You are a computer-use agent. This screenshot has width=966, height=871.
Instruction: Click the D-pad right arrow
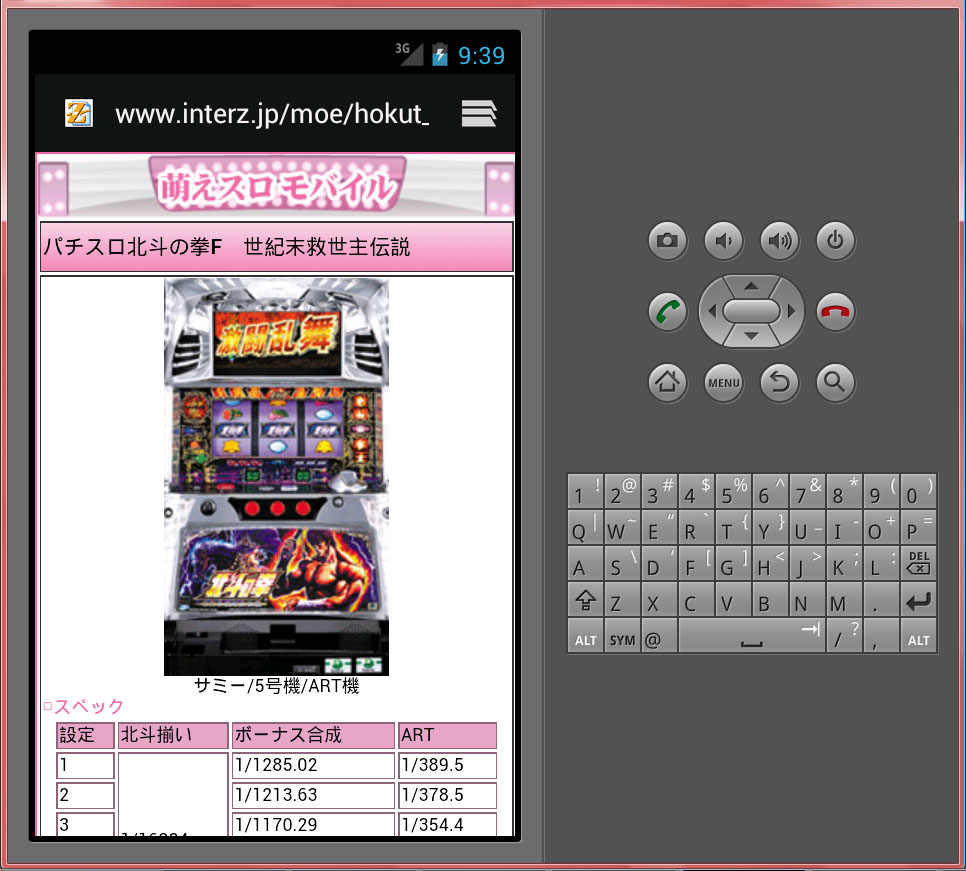tap(791, 311)
